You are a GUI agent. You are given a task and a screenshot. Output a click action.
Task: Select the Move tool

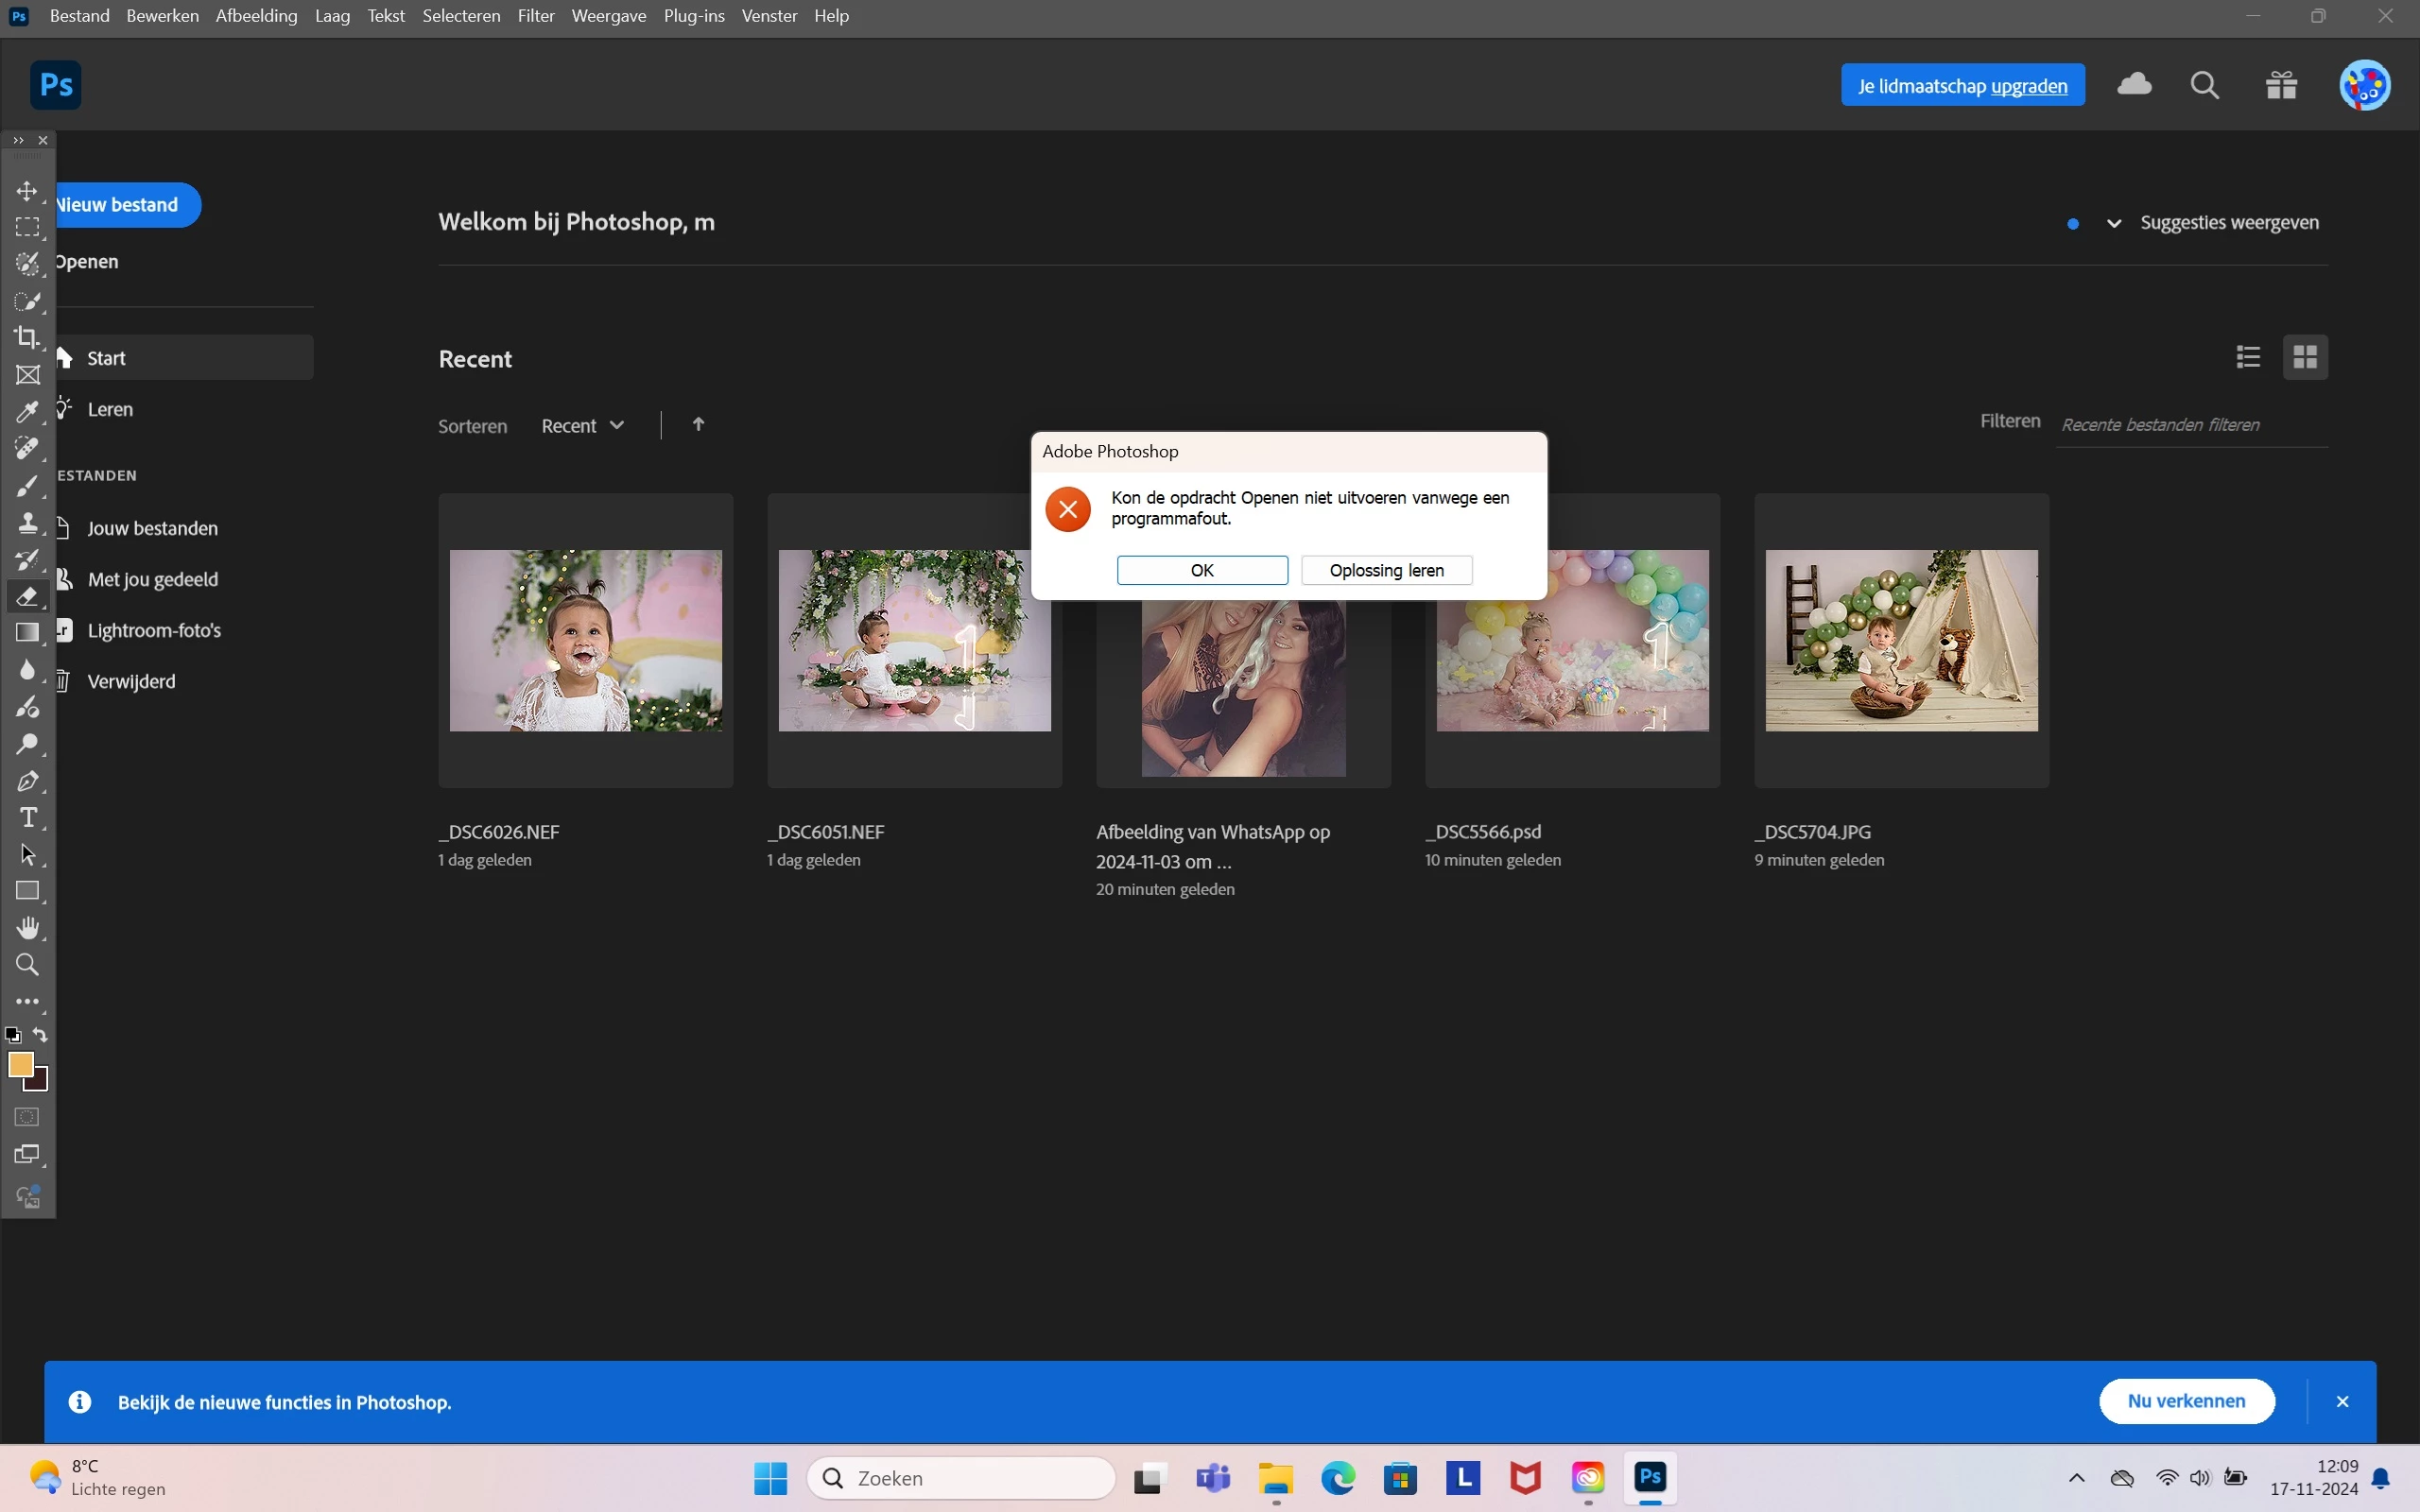(x=27, y=190)
